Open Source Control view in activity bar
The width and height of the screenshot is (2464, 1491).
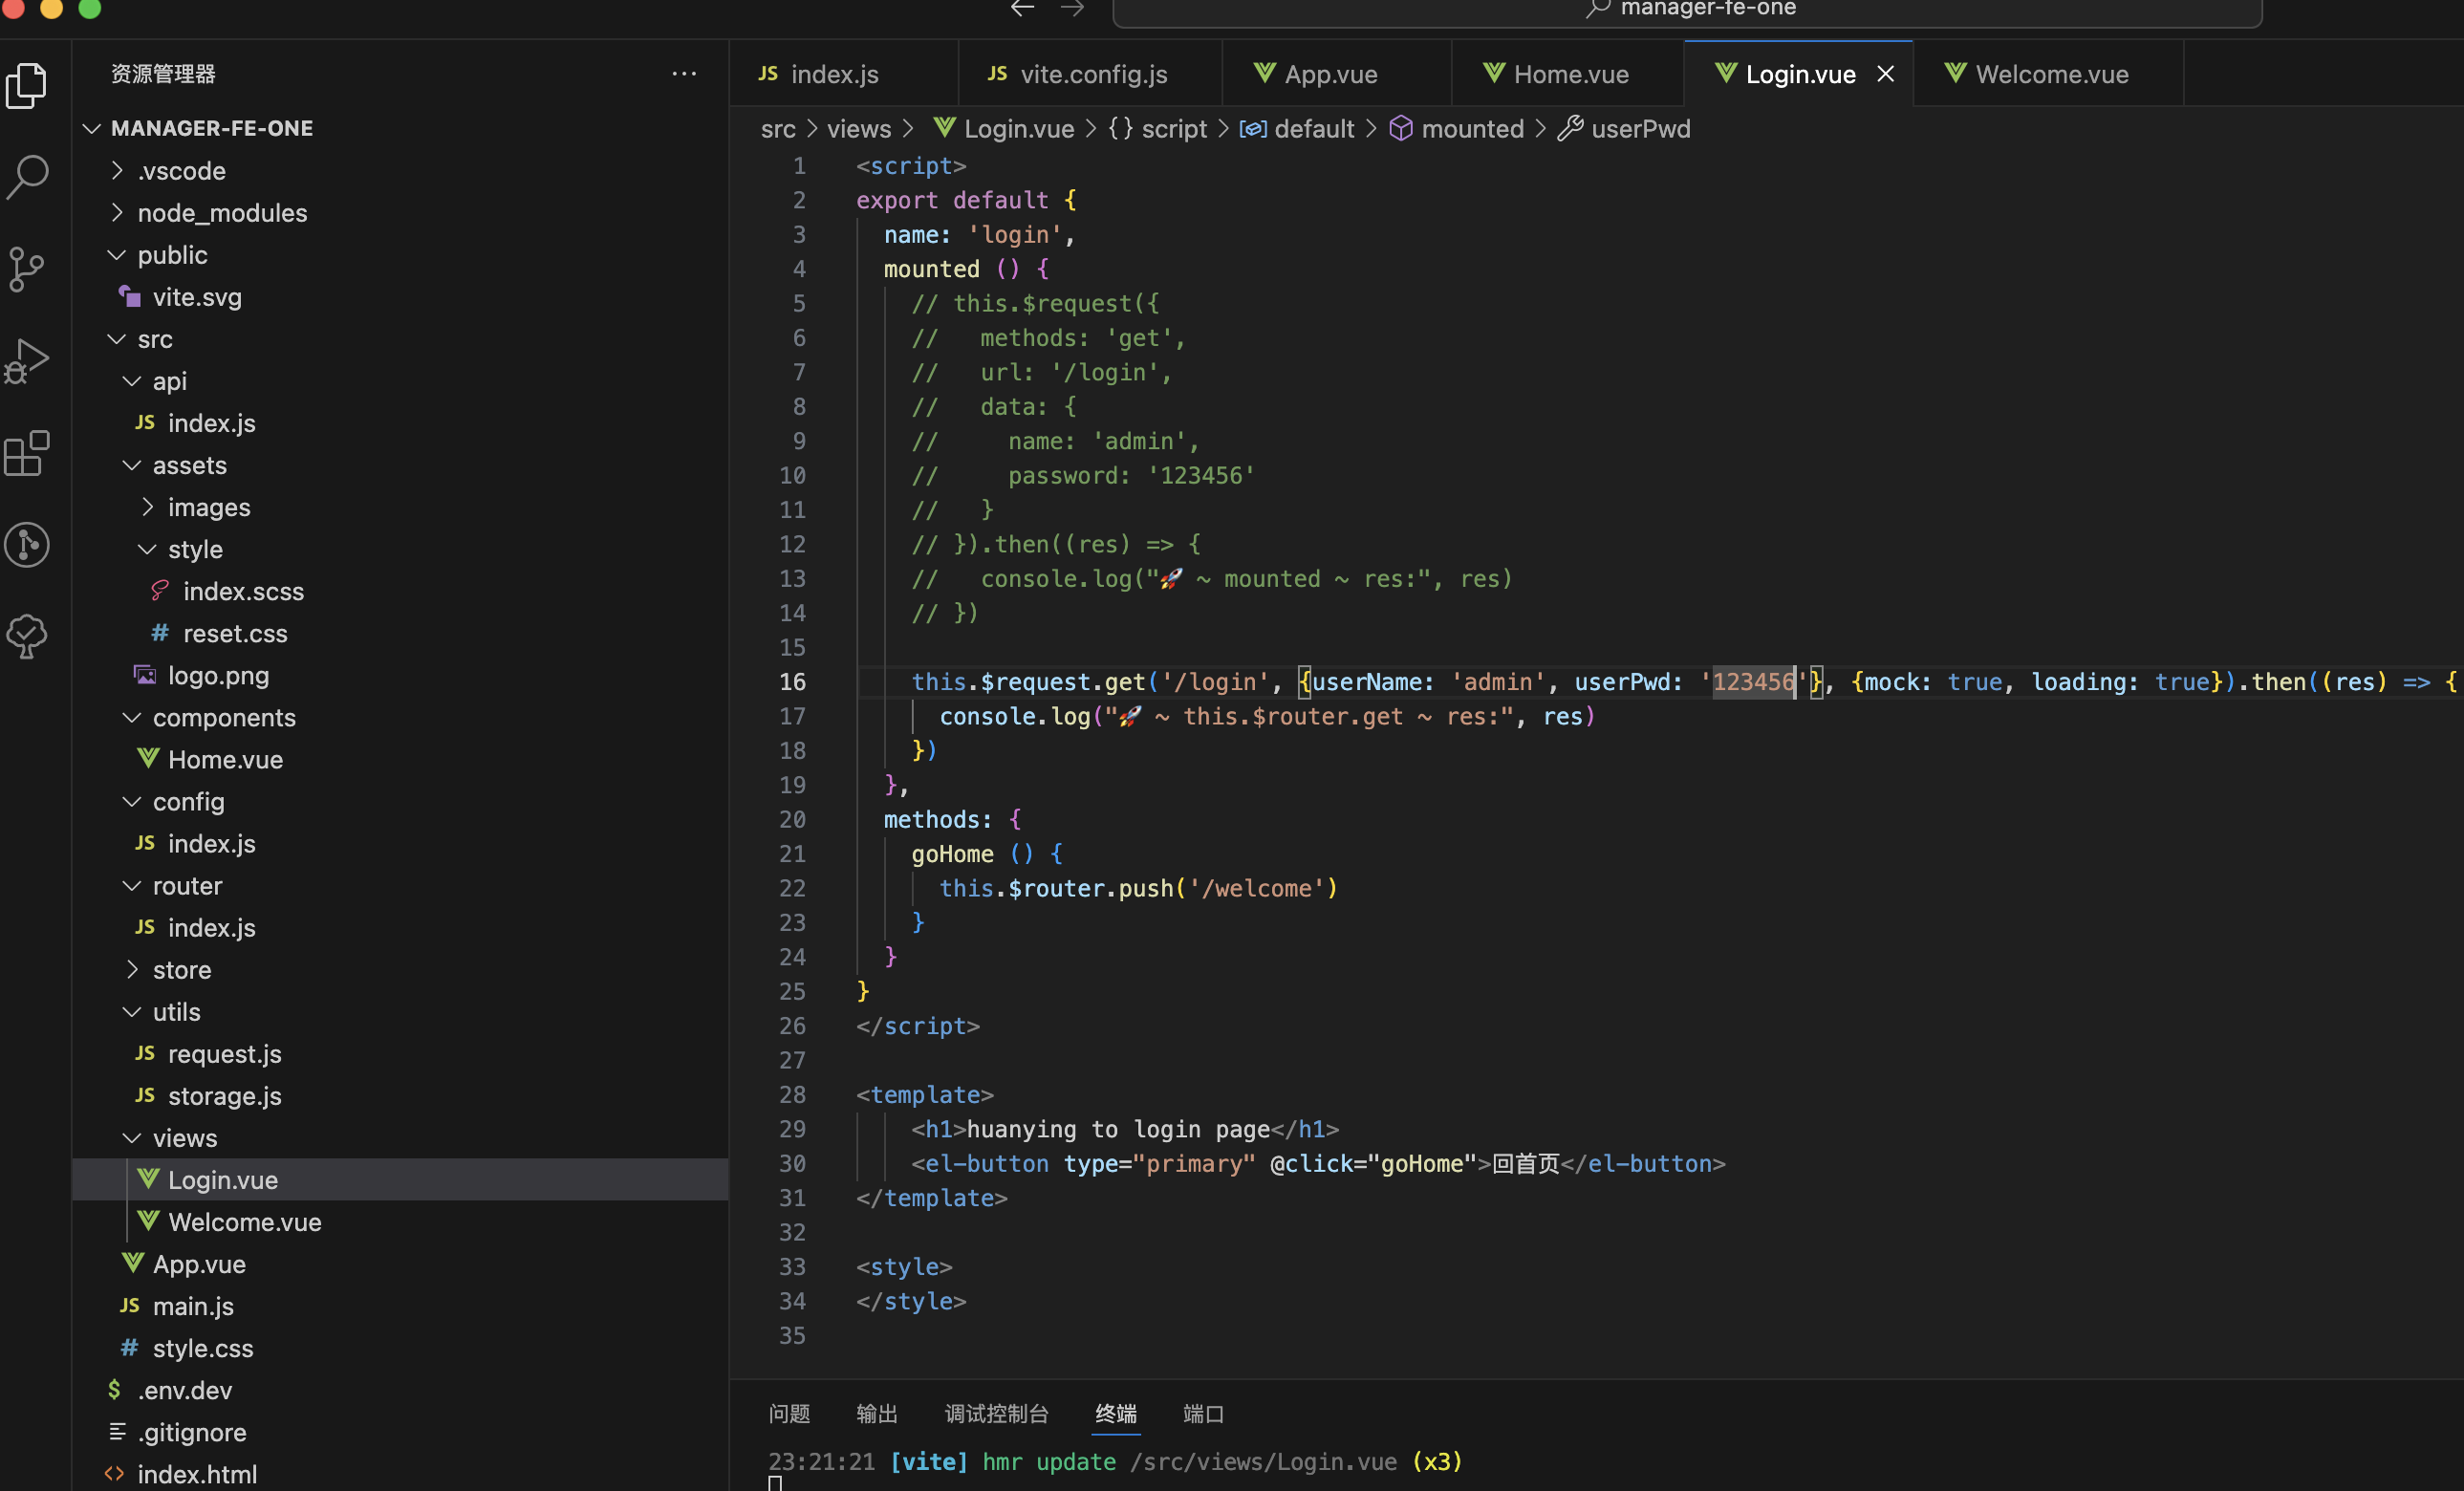click(x=27, y=269)
